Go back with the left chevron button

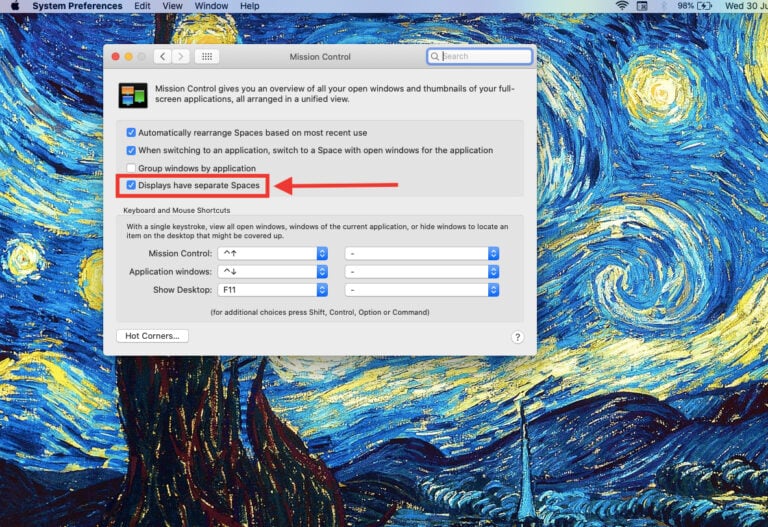pos(163,56)
